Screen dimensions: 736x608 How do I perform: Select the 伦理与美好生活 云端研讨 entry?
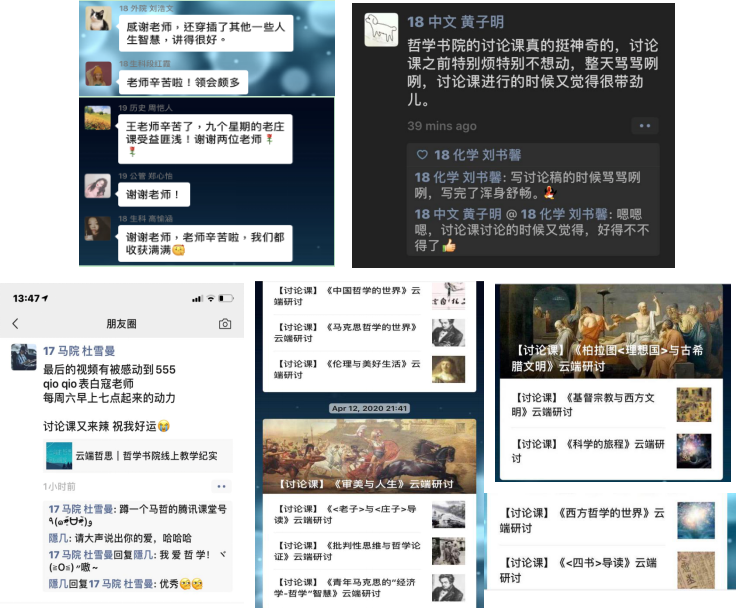pos(369,369)
